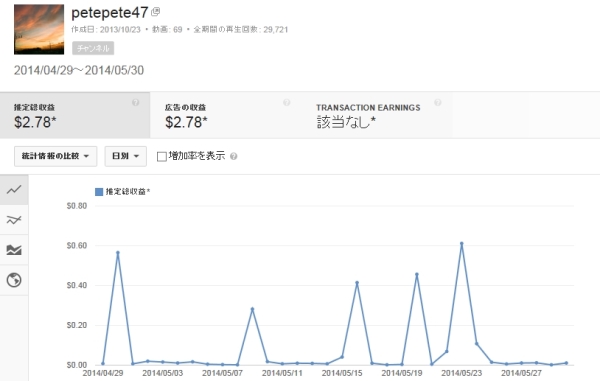This screenshot has width=600, height=381.
Task: Open the 日別 granularity dropdown
Action: 126,156
